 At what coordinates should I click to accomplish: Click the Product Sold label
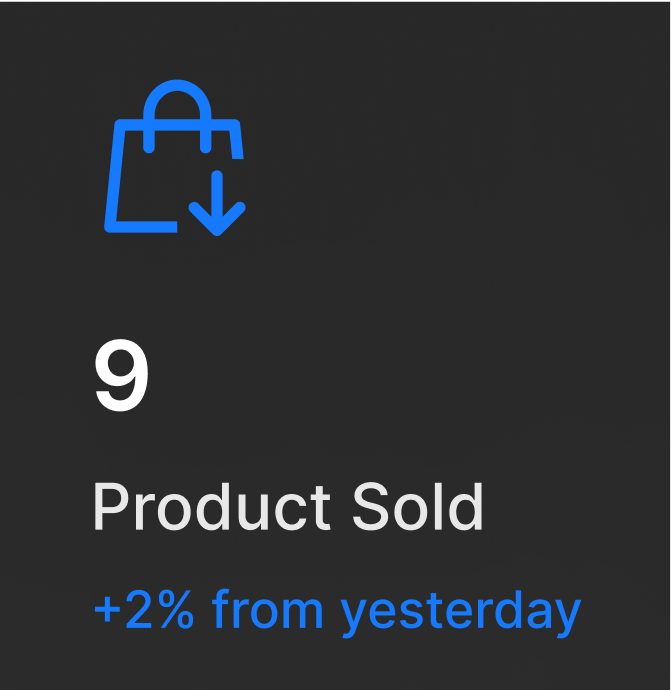pos(288,507)
